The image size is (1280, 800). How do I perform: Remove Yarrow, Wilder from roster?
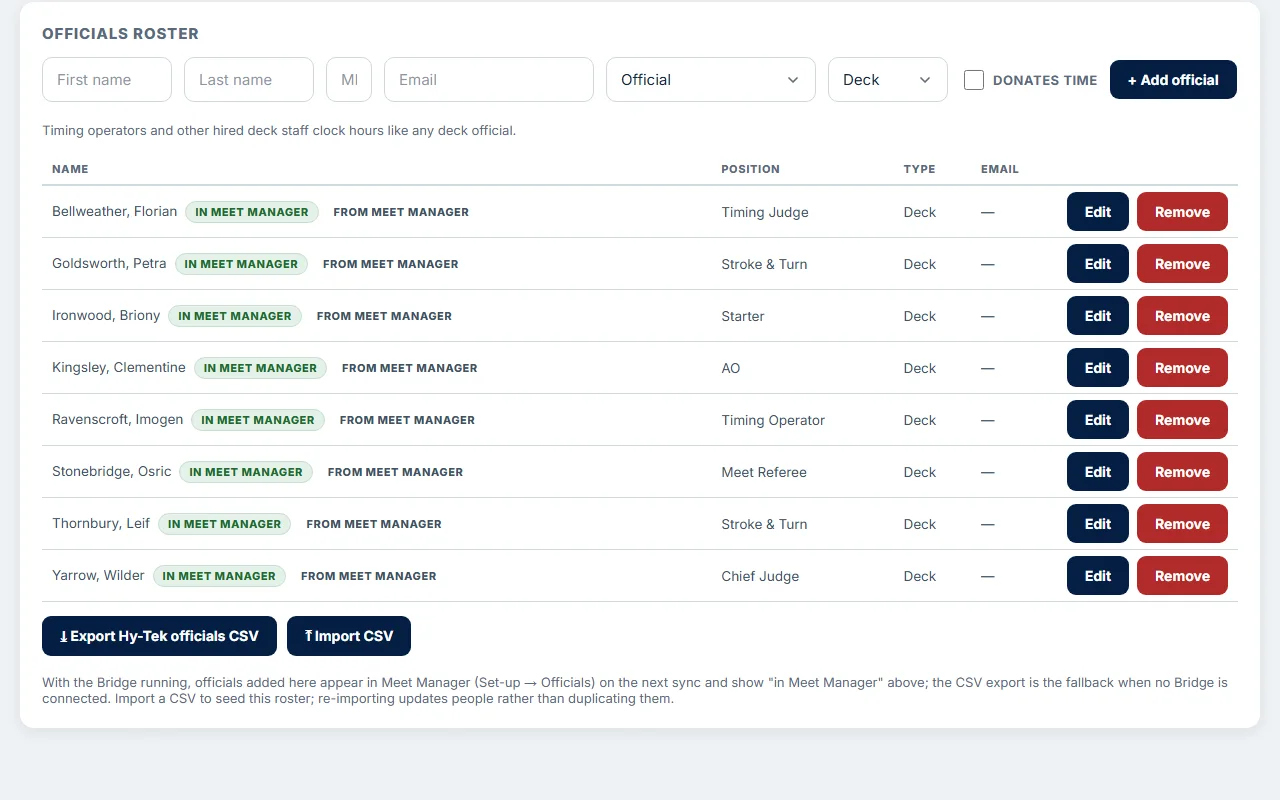point(1182,576)
